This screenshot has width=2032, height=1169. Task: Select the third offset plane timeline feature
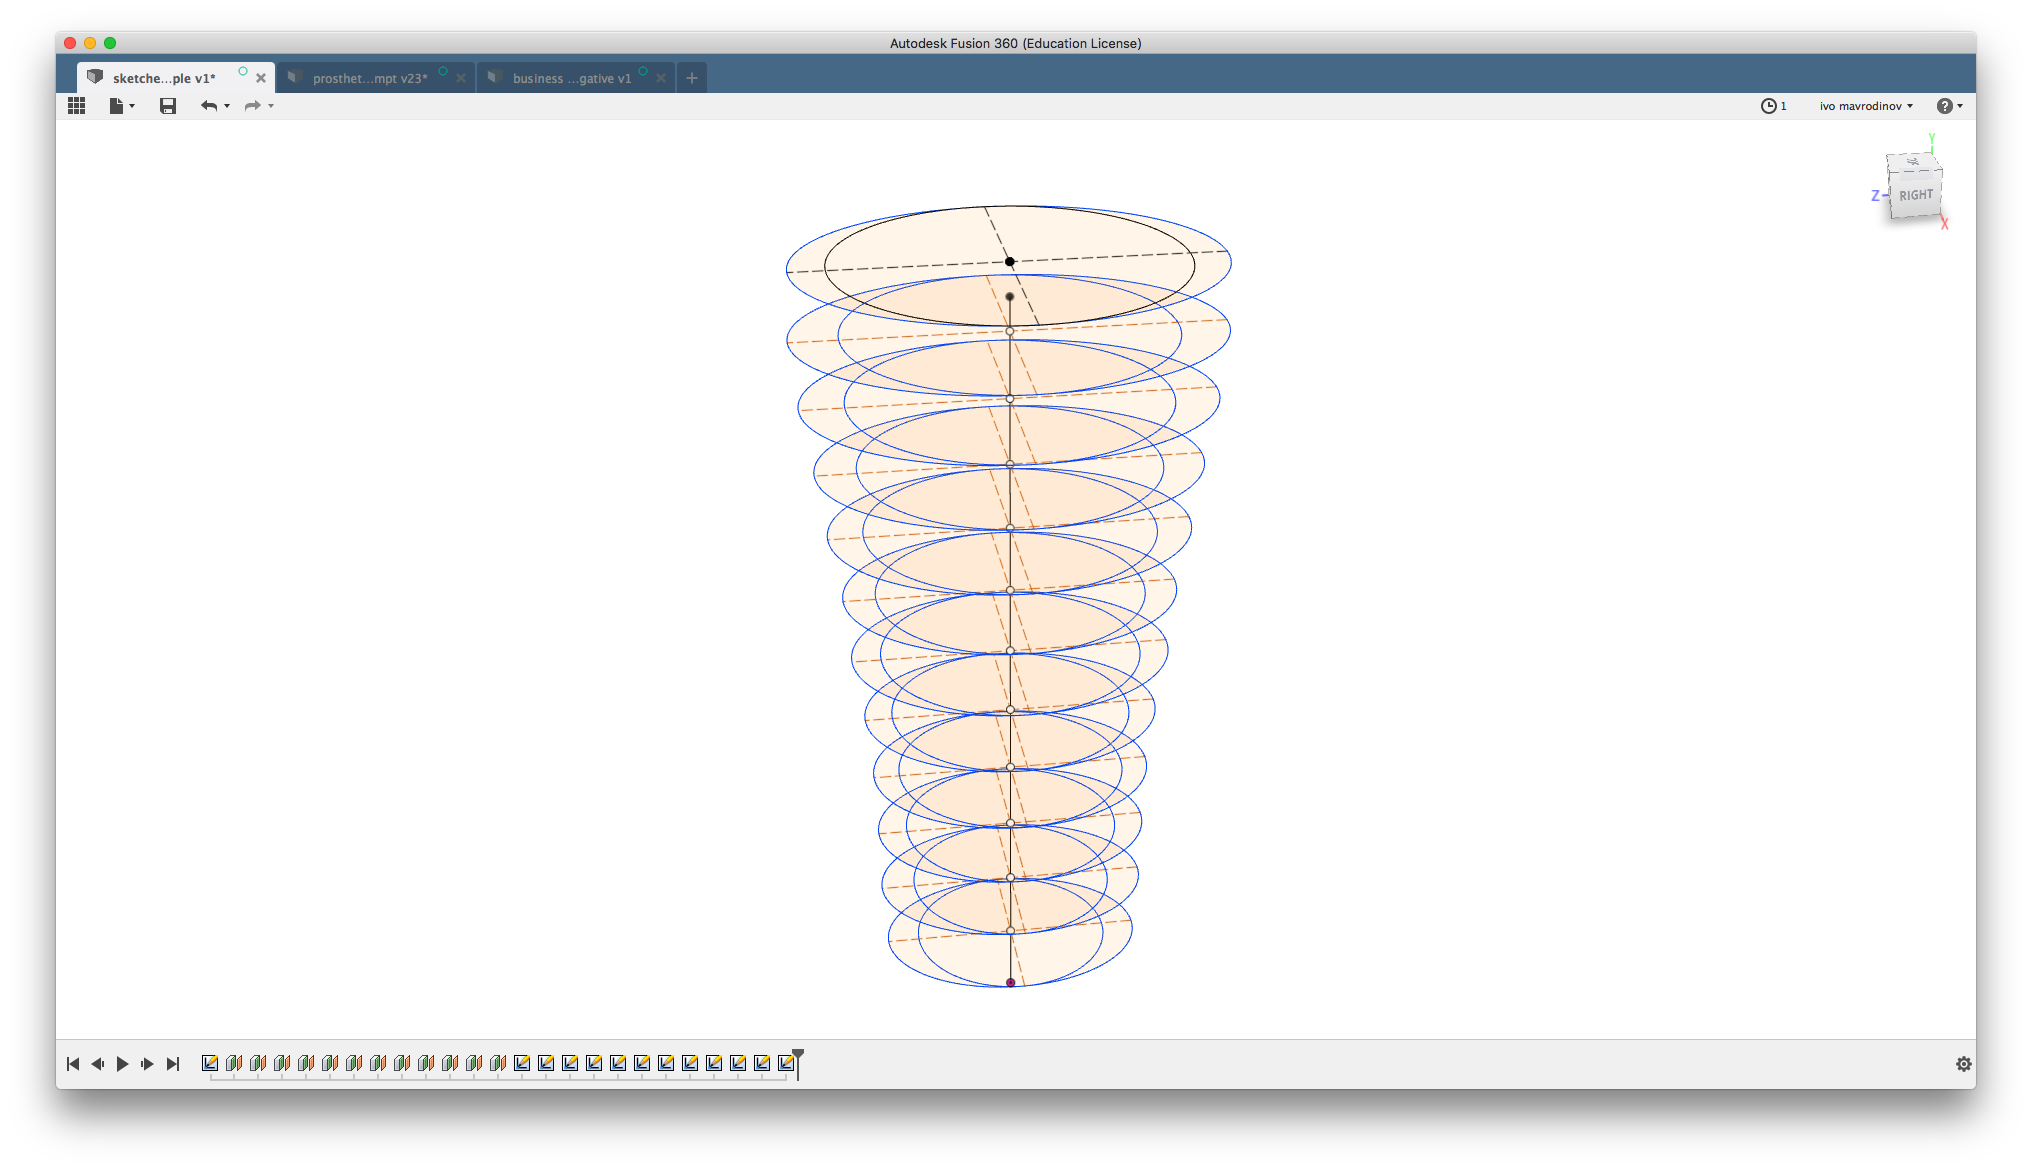pos(282,1063)
